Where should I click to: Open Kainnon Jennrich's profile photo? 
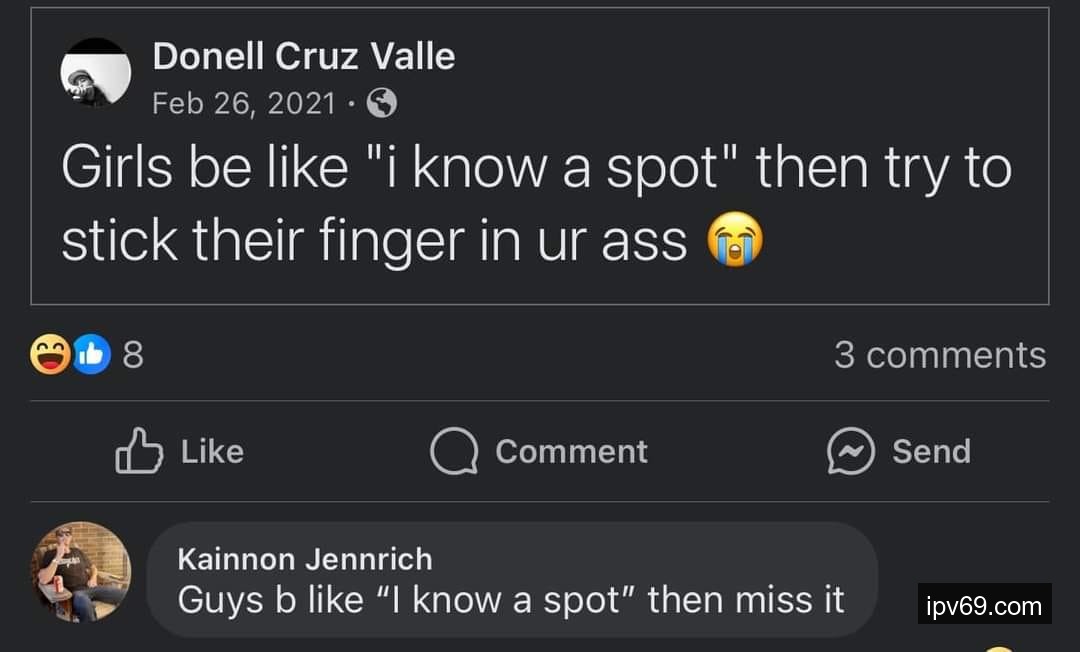81,571
